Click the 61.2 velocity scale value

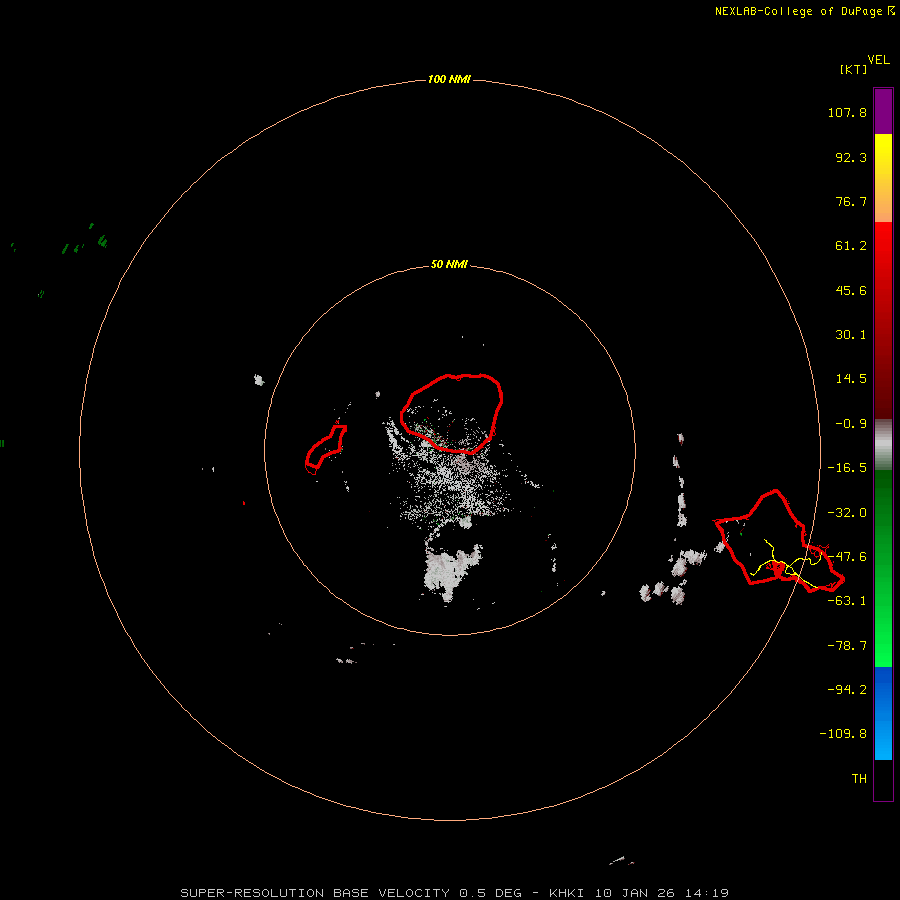tap(851, 246)
